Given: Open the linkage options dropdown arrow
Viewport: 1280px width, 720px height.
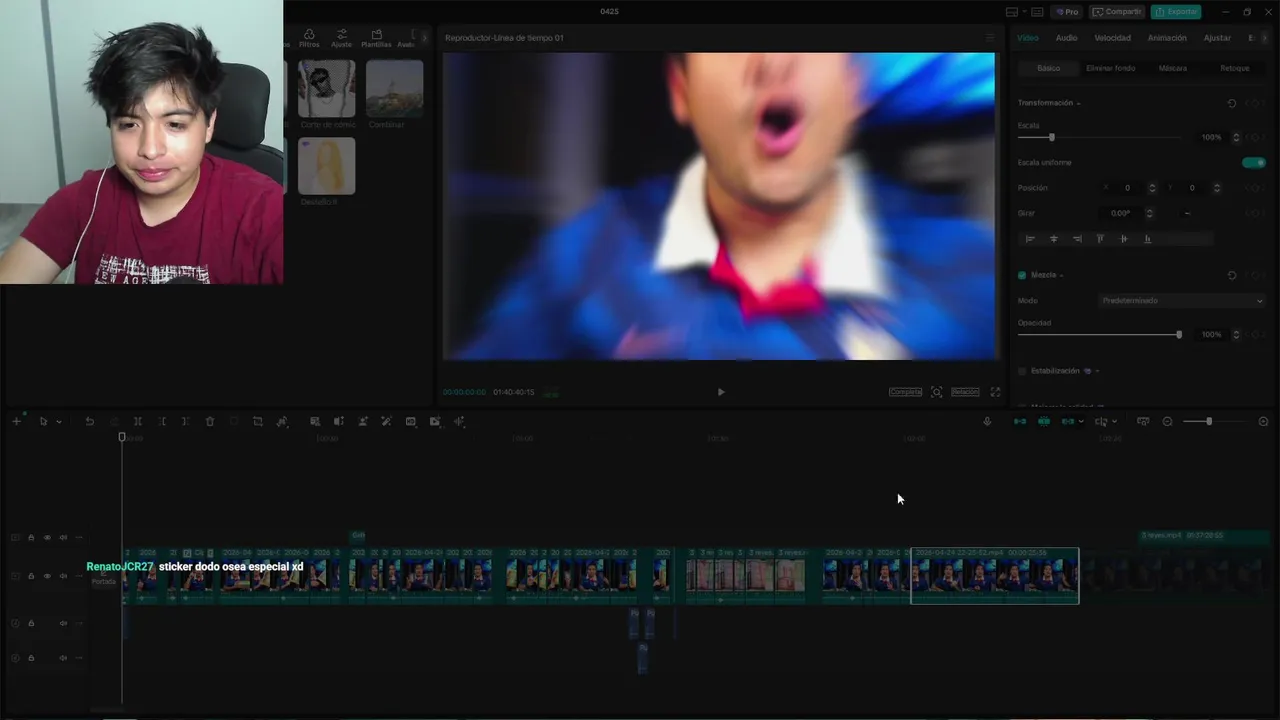Looking at the screenshot, I should pyautogui.click(x=1081, y=422).
